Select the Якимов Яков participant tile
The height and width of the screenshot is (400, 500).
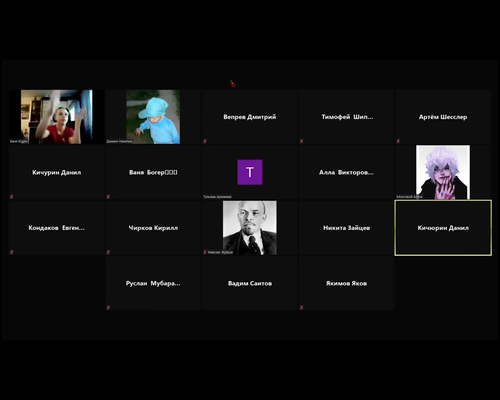346,283
